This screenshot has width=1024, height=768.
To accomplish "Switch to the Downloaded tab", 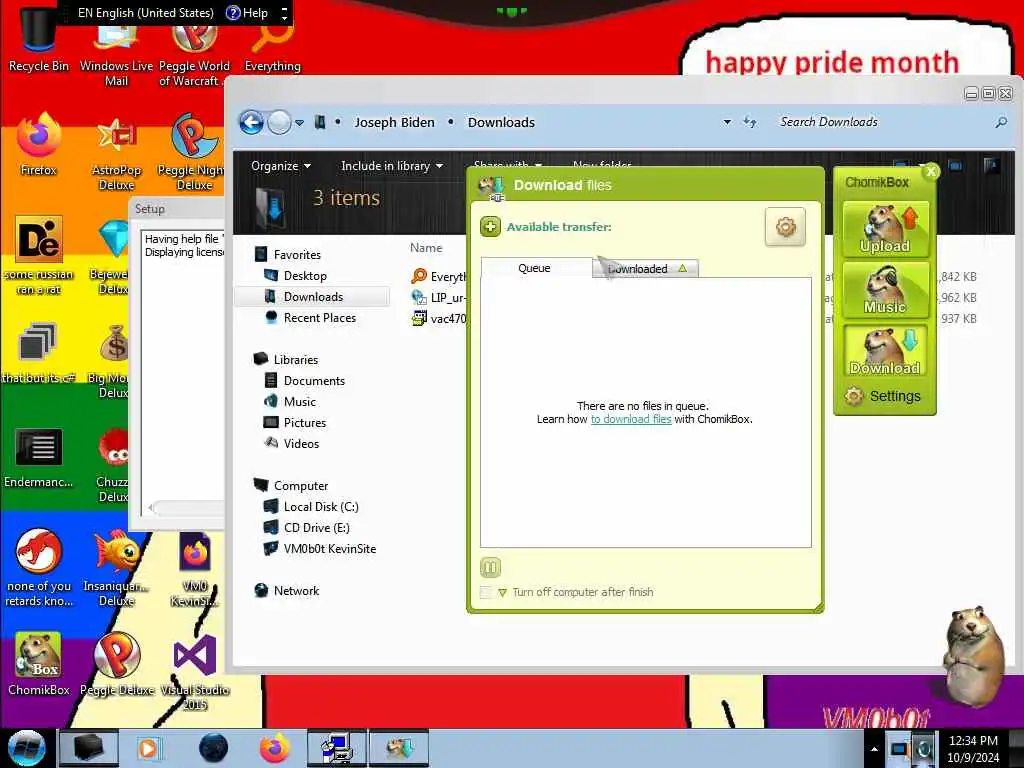I will (645, 268).
